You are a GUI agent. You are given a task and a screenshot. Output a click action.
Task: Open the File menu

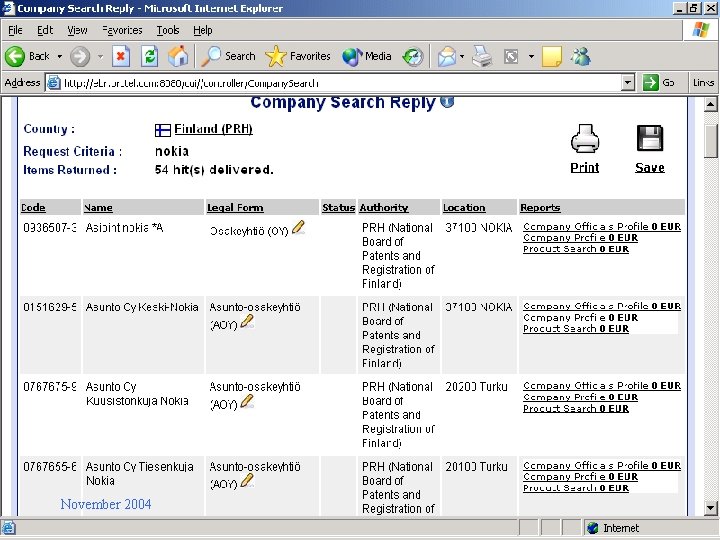(15, 30)
